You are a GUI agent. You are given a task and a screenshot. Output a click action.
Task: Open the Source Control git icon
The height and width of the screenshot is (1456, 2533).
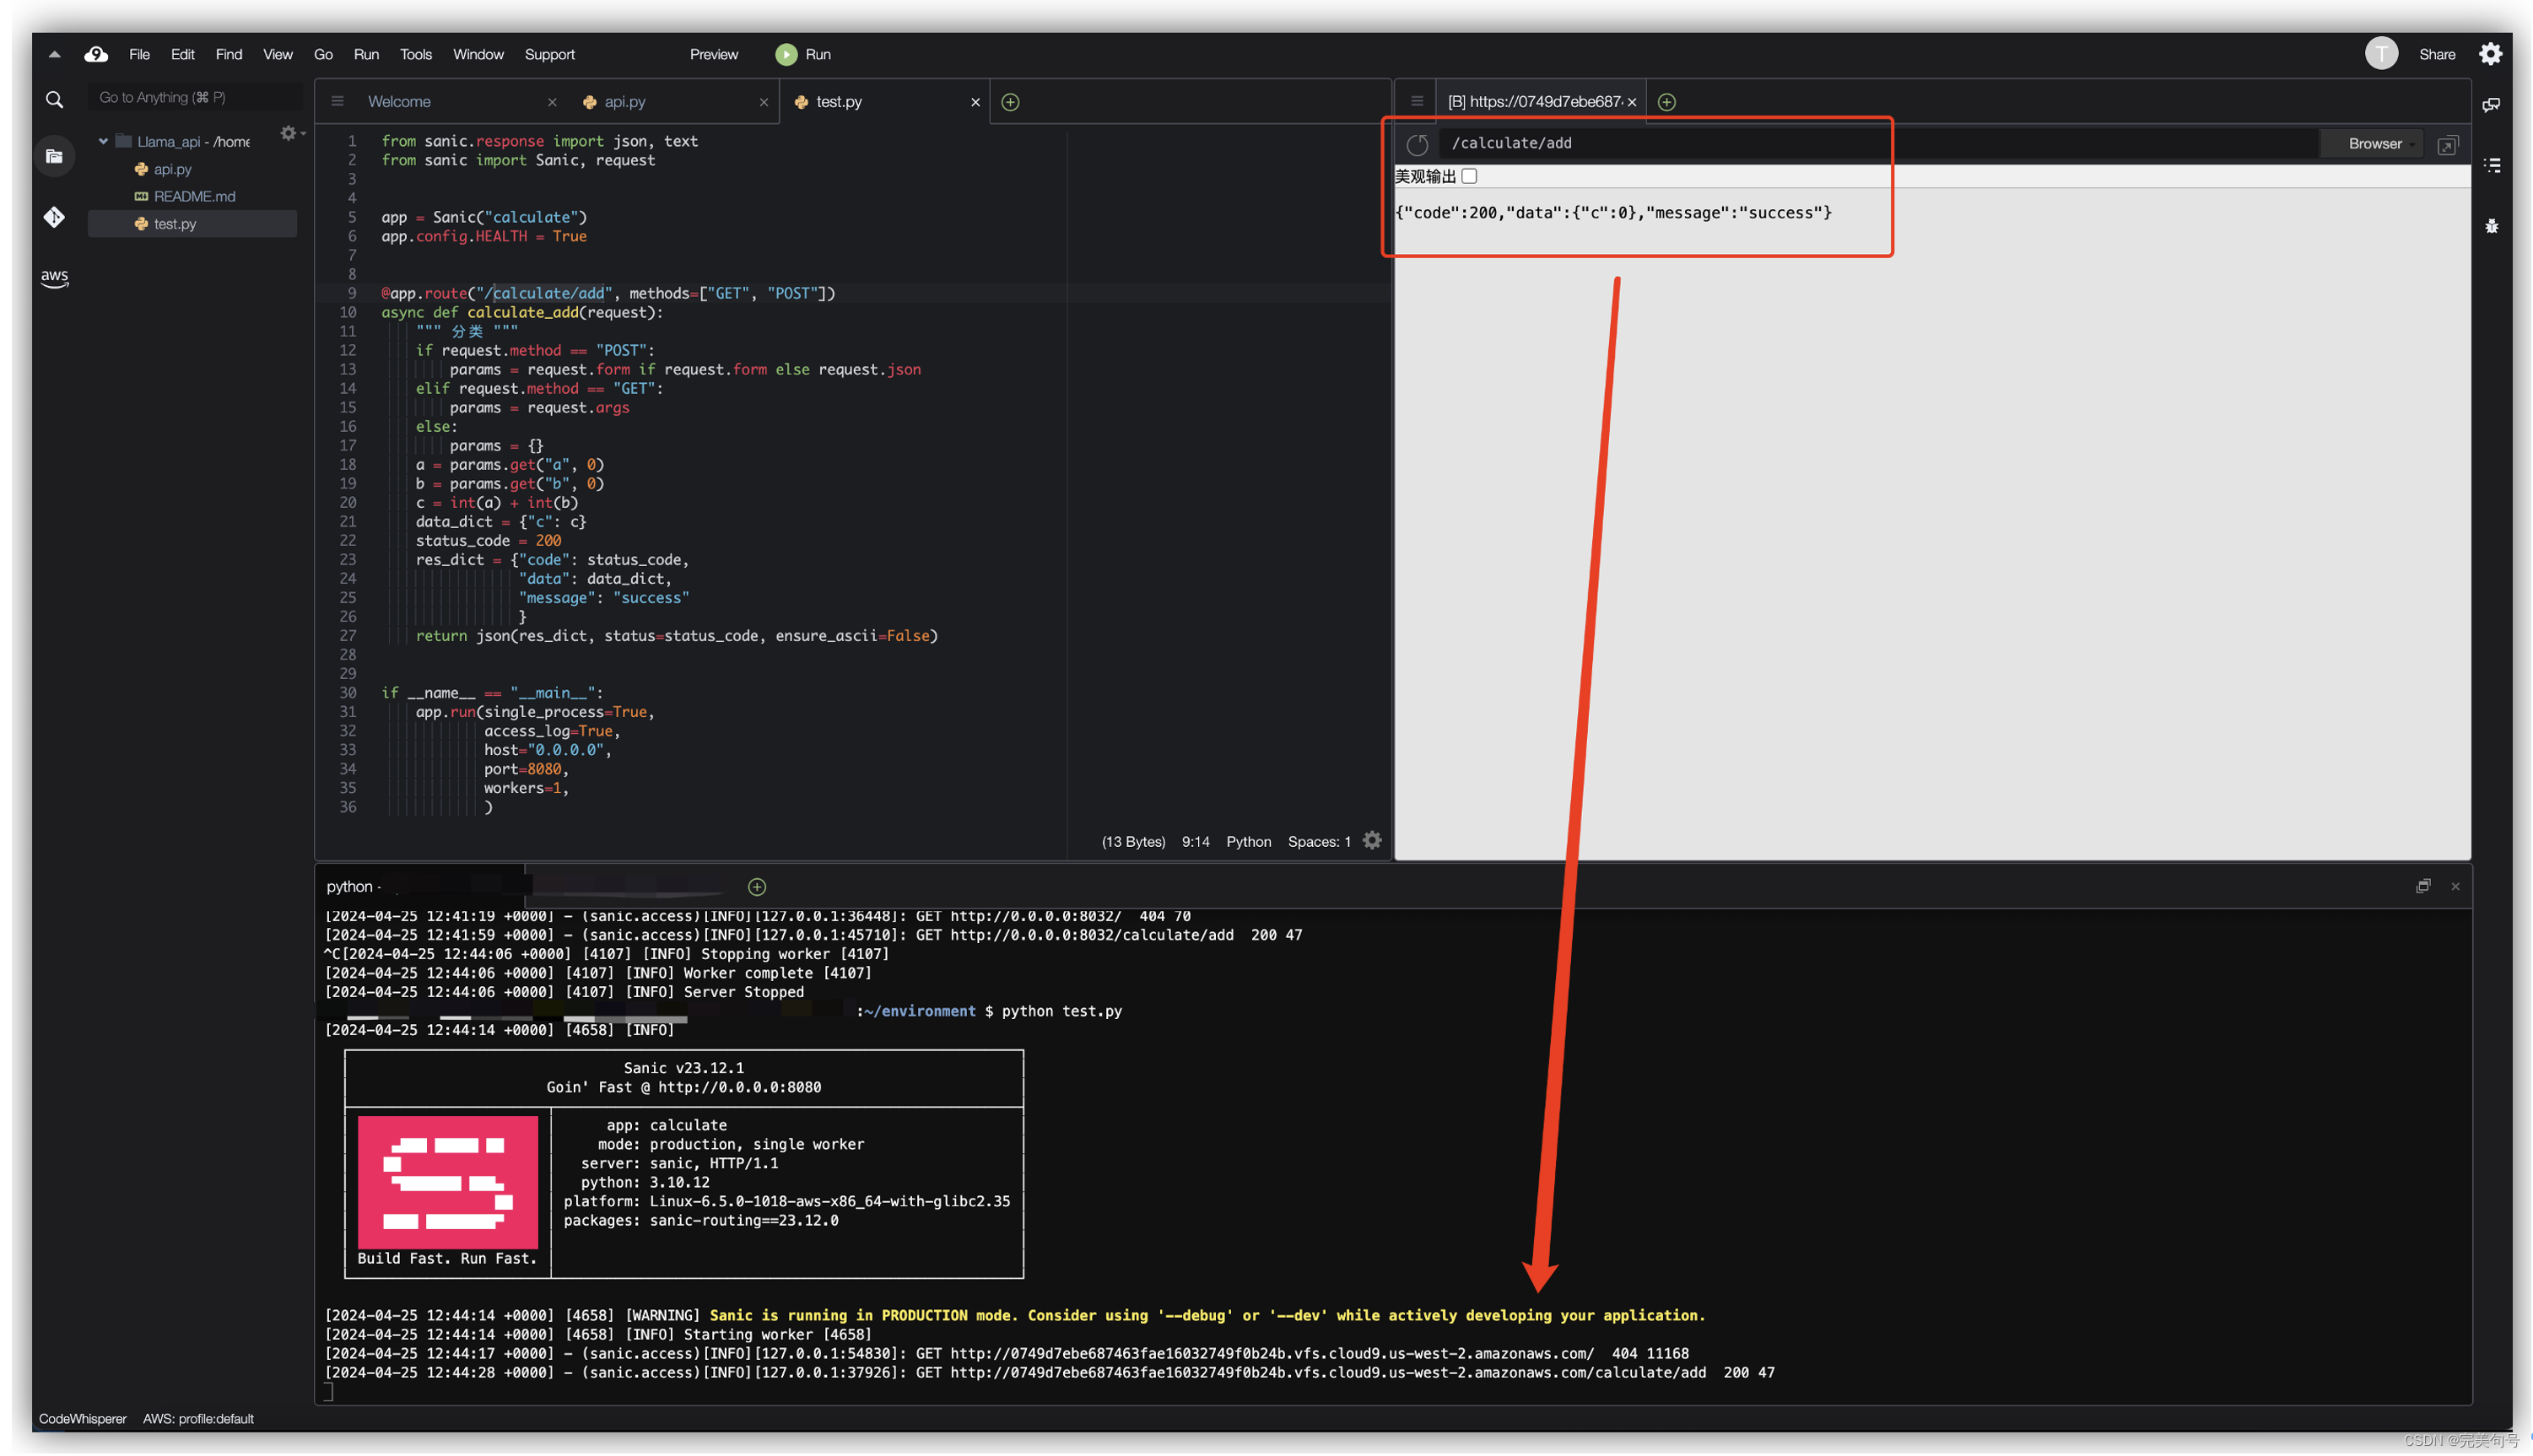click(54, 217)
